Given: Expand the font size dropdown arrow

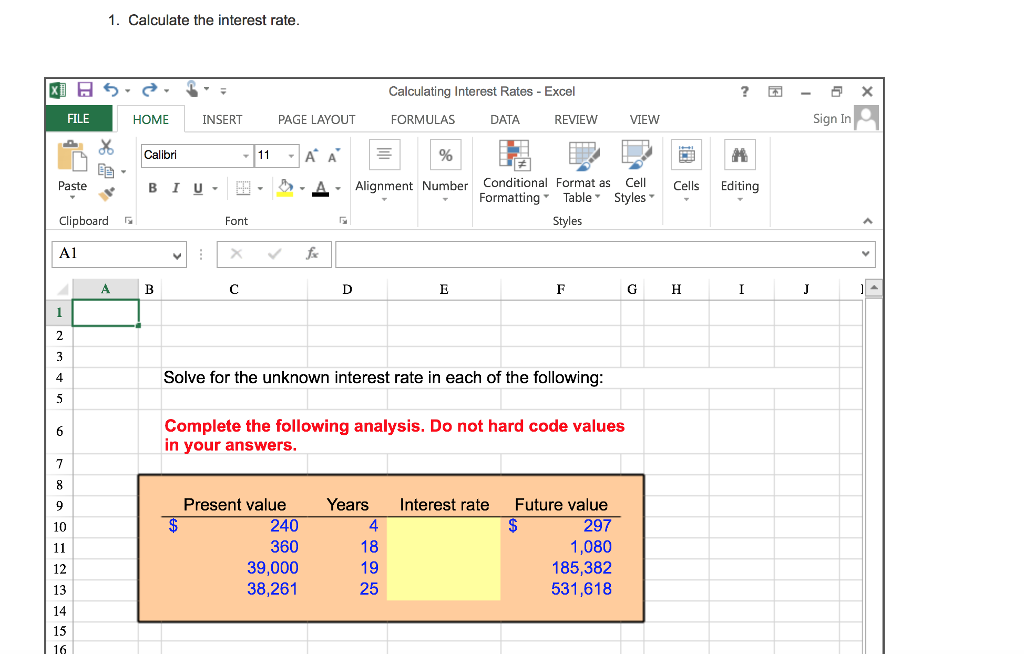Looking at the screenshot, I should pyautogui.click(x=292, y=155).
